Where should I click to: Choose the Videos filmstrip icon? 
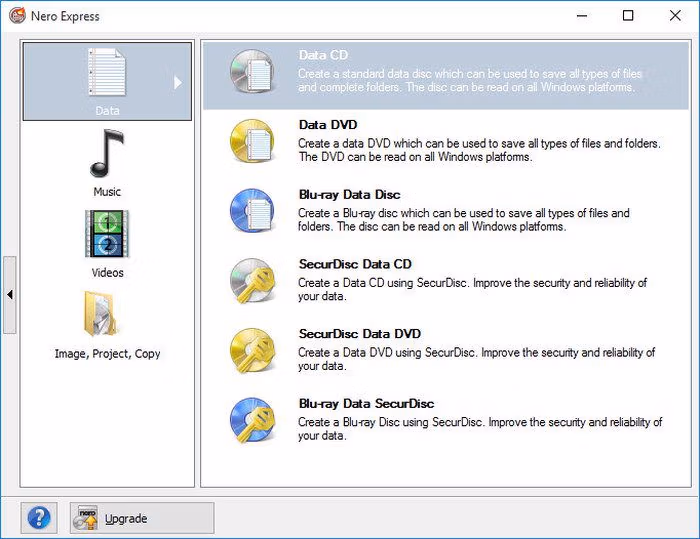pos(107,234)
